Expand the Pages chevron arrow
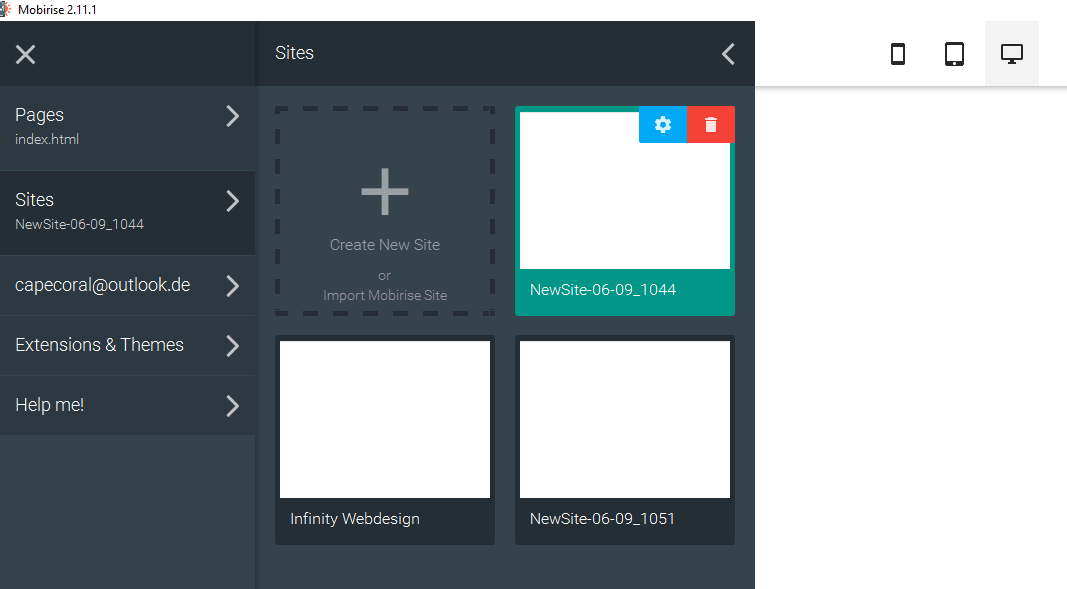Viewport: 1067px width, 589px height. click(x=232, y=116)
